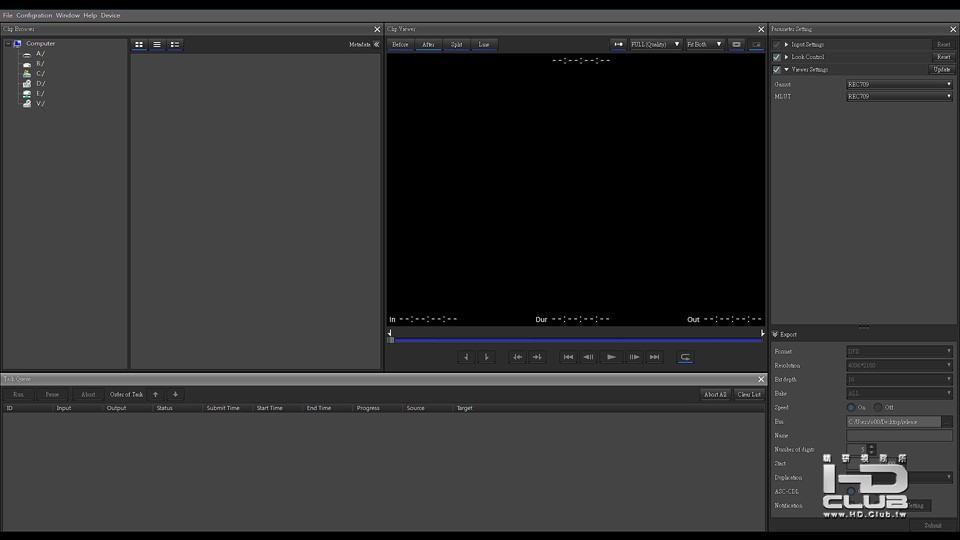Image resolution: width=960 pixels, height=540 pixels.
Task: Move task up in the Task Queue
Action: click(x=156, y=394)
